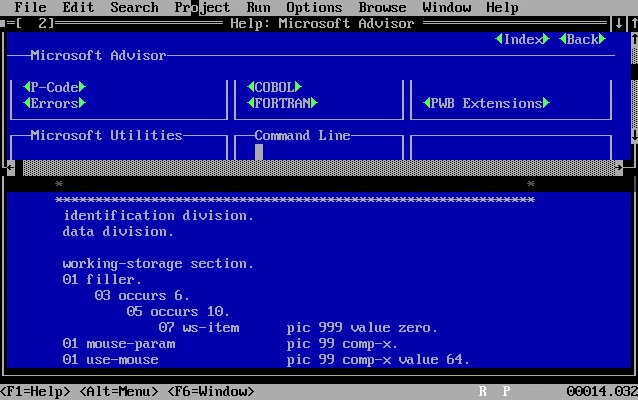Click the 'R' status indicator
This screenshot has width=638, height=400.
[483, 391]
